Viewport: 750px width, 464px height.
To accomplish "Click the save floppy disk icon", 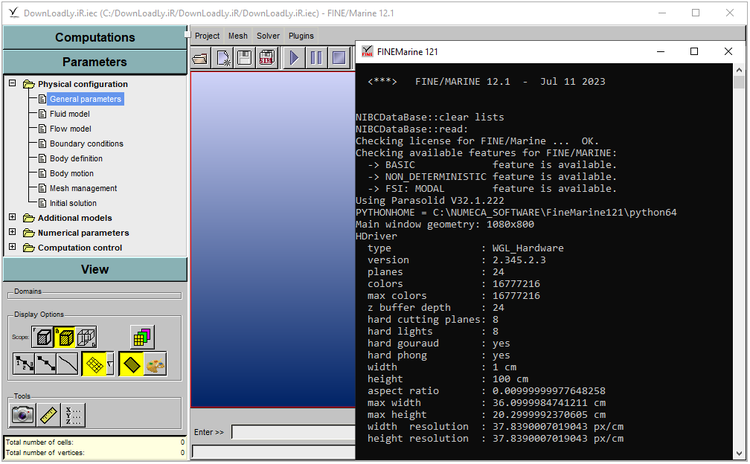I will [x=244, y=58].
